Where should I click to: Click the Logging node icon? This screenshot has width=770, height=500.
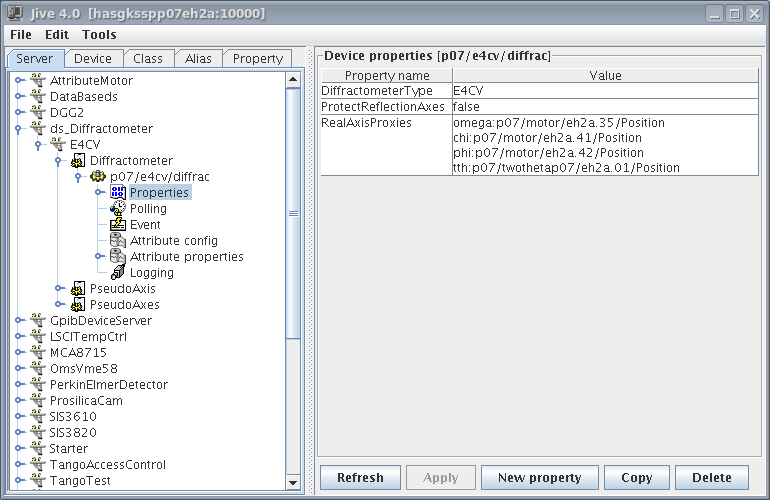point(118,272)
